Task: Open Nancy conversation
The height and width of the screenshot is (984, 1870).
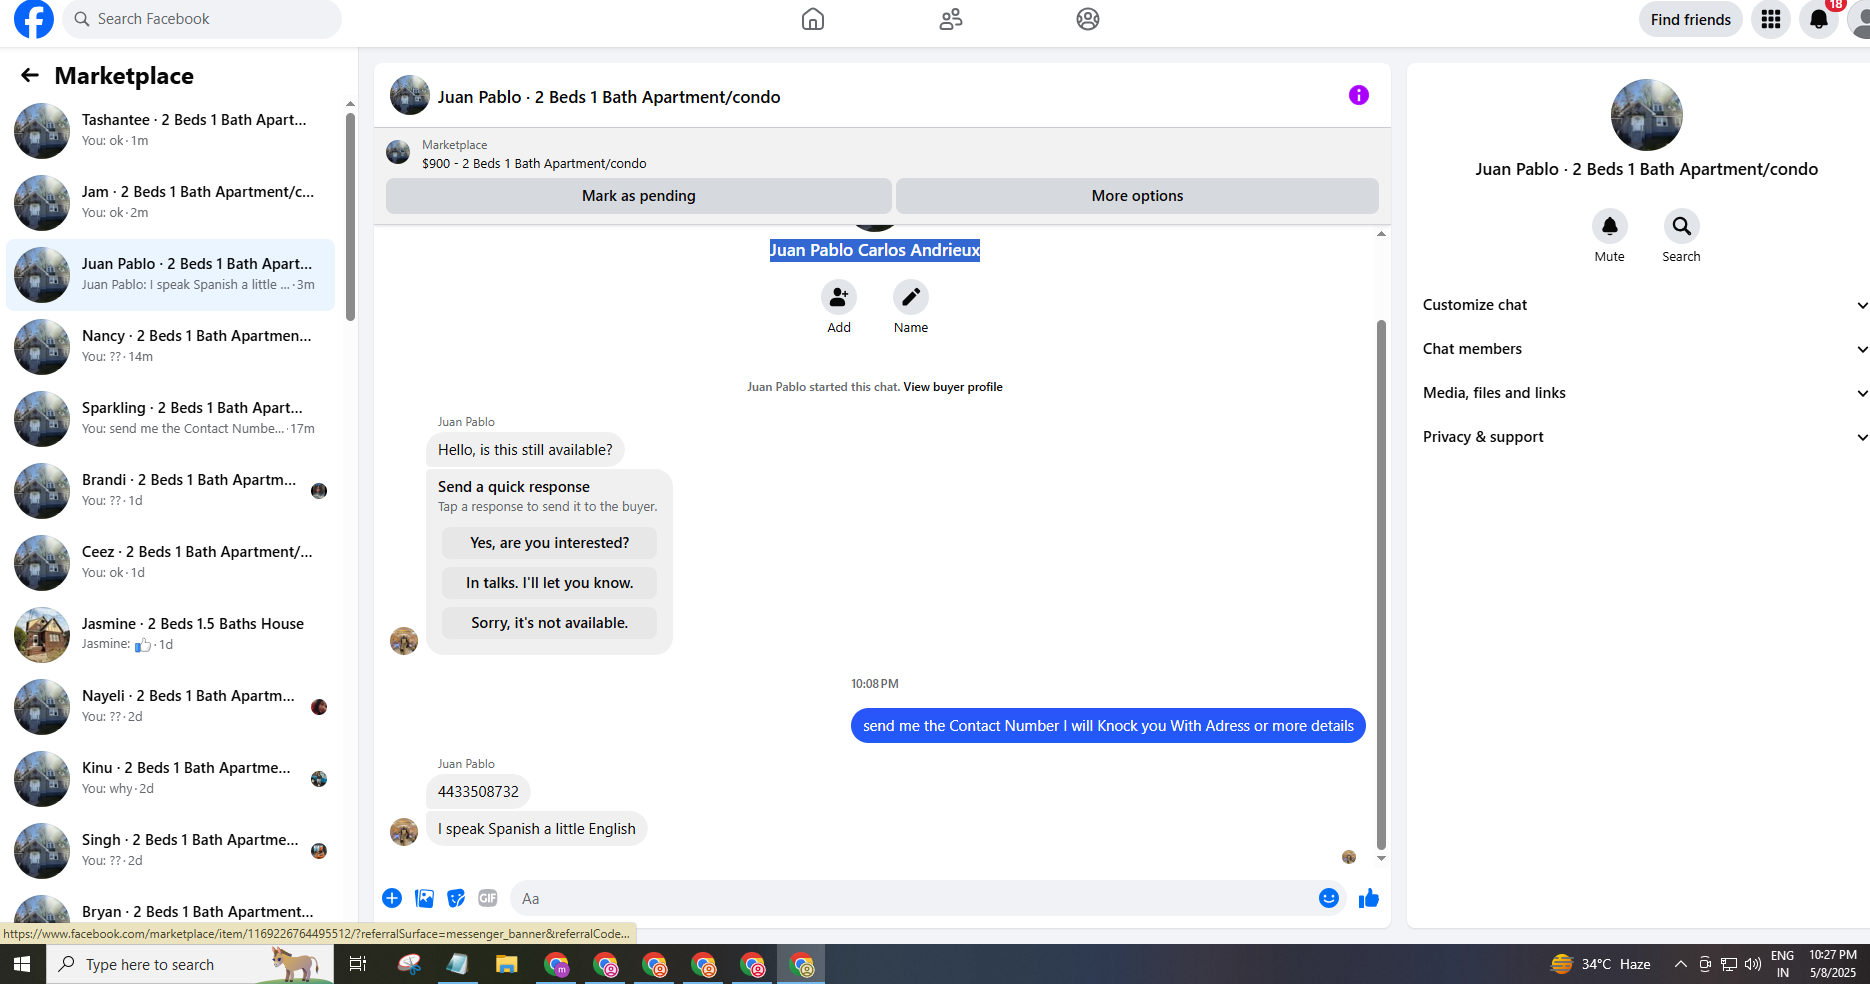Action: coord(171,347)
